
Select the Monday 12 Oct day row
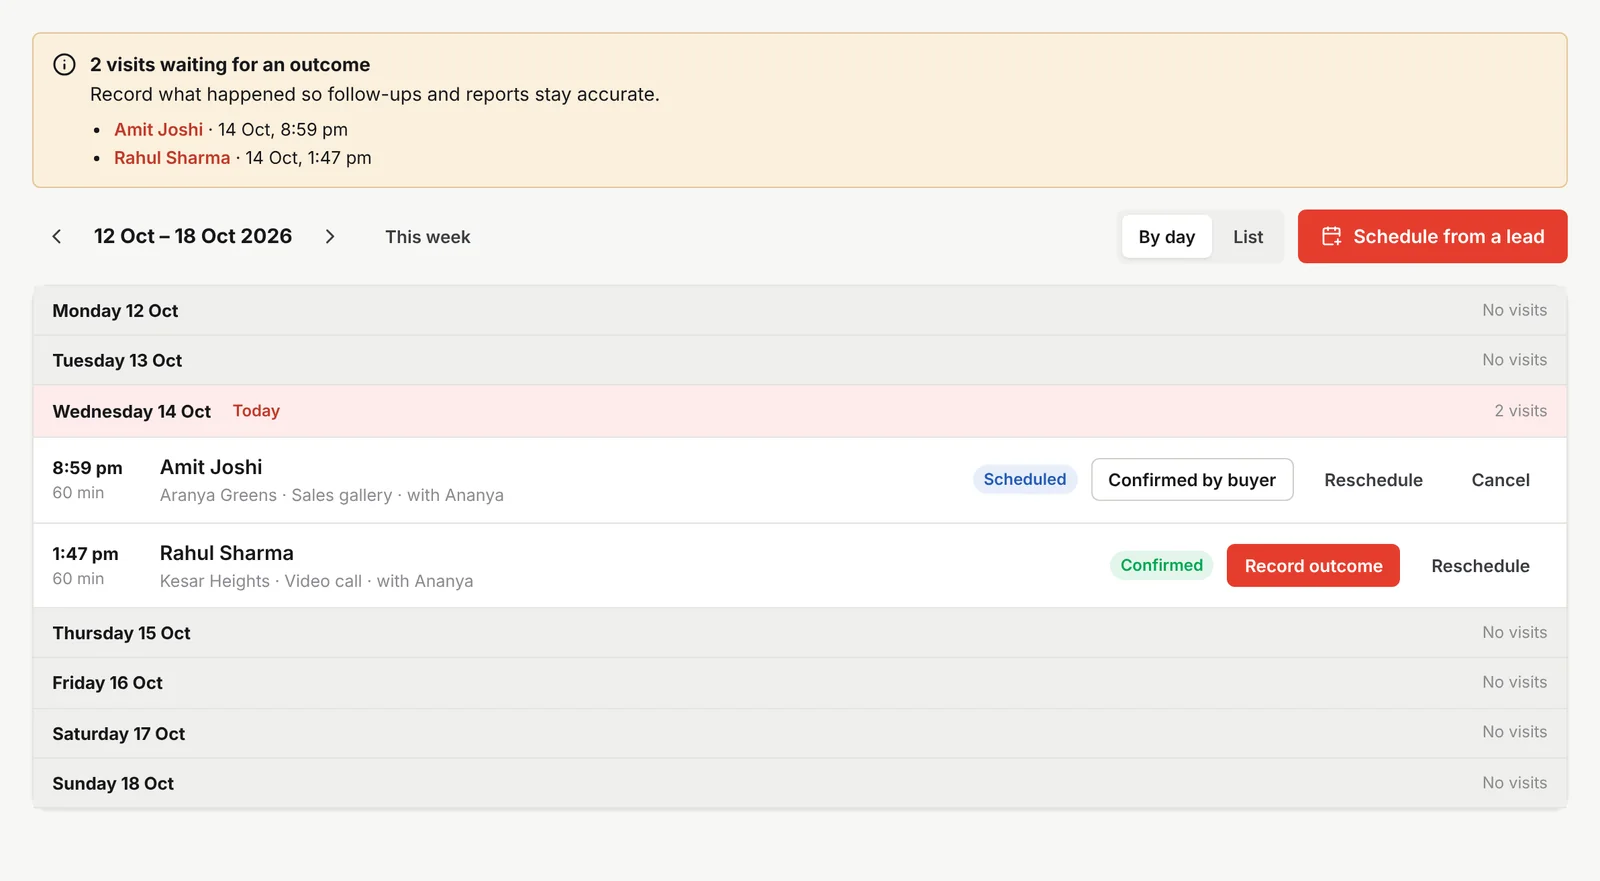tap(800, 311)
